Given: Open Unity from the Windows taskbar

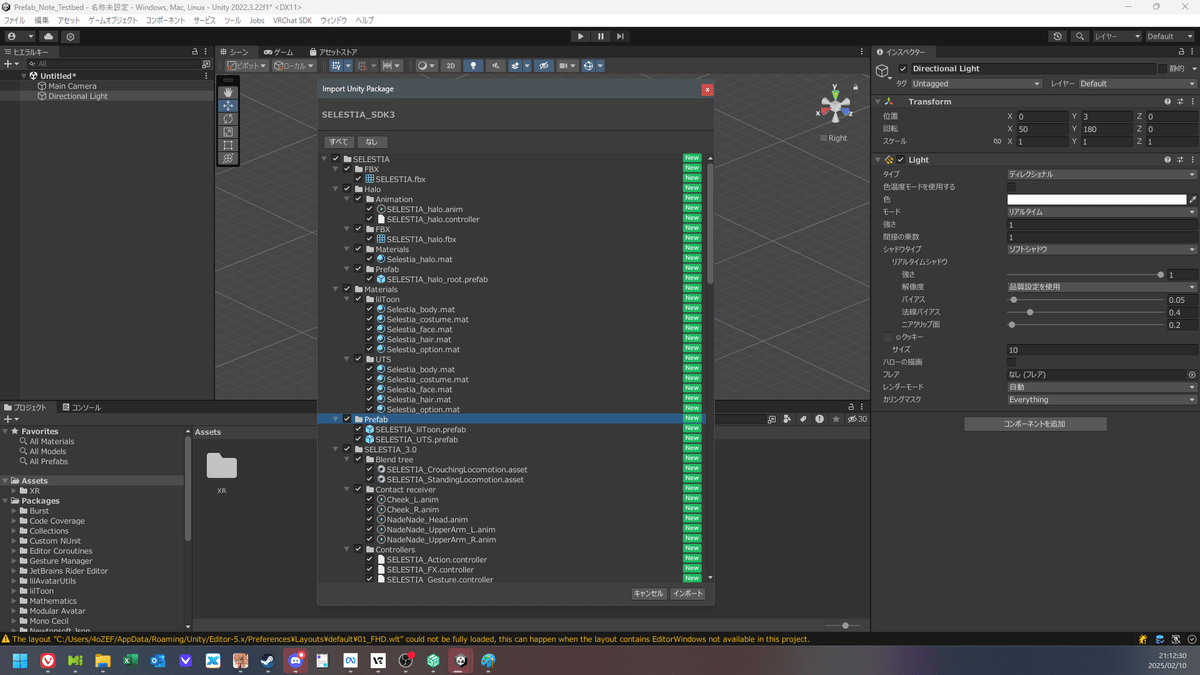Looking at the screenshot, I should (460, 661).
